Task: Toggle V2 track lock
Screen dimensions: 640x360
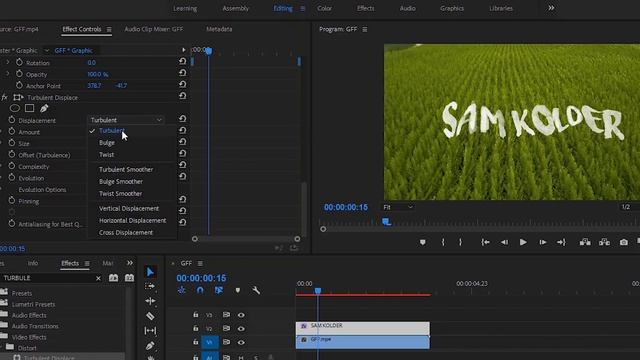Action: 196,328
